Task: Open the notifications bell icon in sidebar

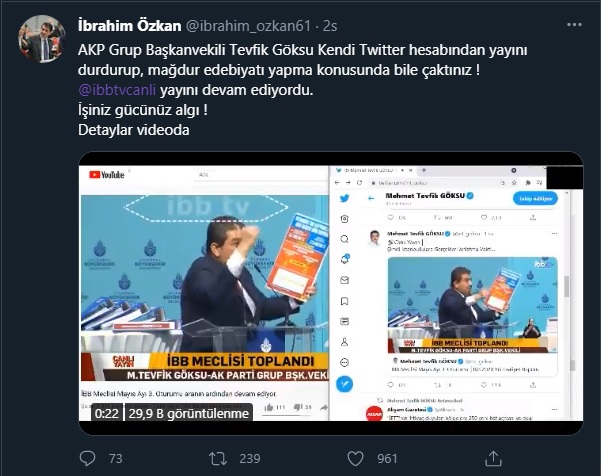Action: point(345,259)
